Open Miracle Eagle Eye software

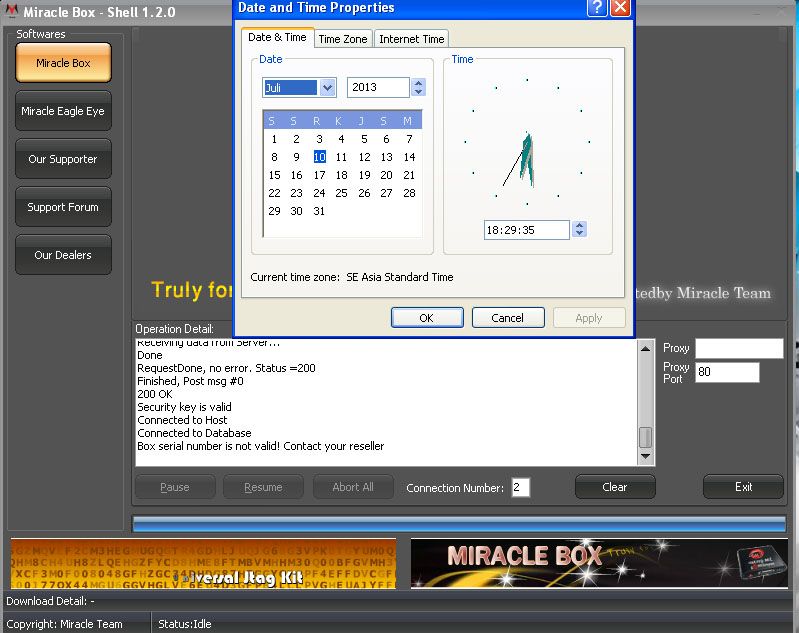(x=63, y=111)
